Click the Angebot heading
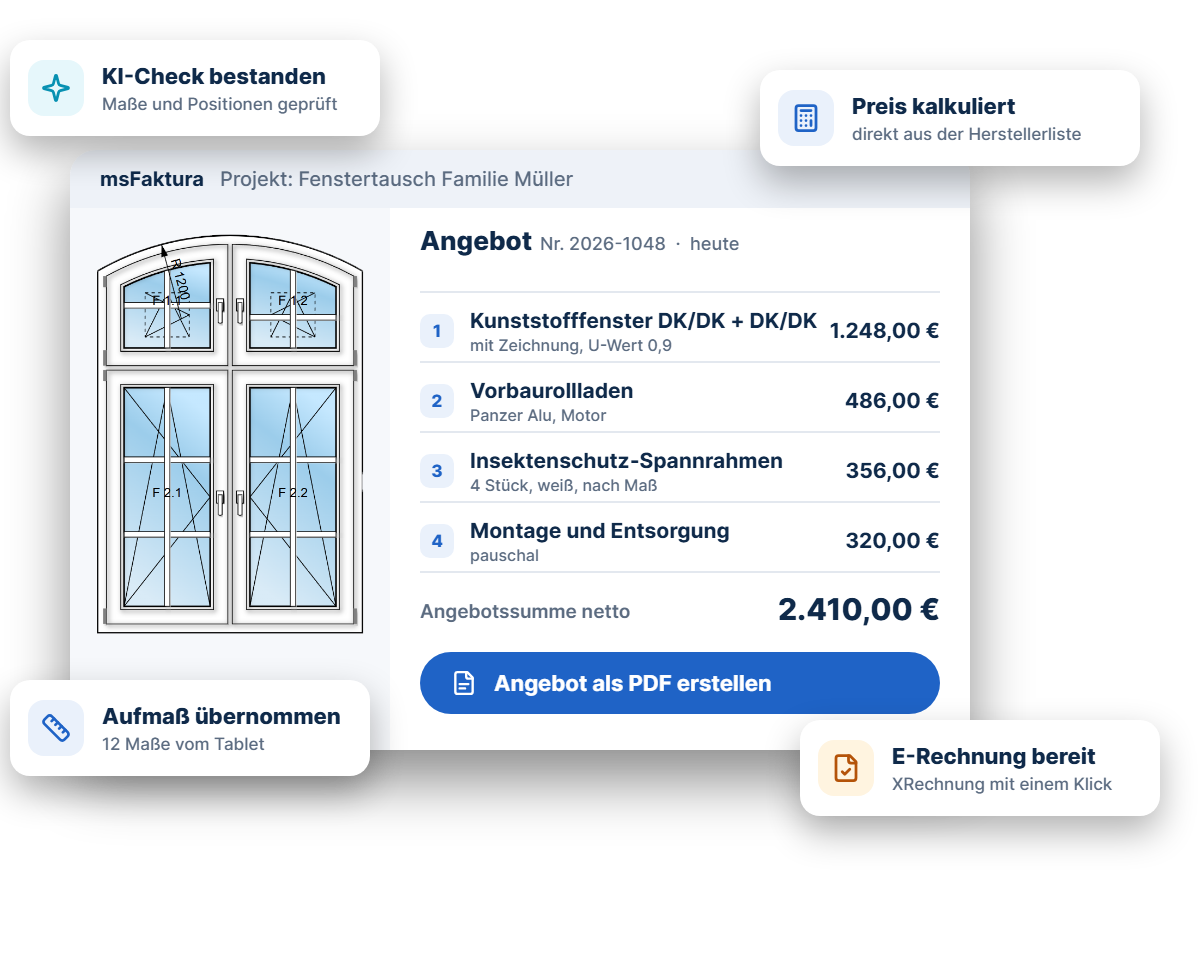 [476, 242]
